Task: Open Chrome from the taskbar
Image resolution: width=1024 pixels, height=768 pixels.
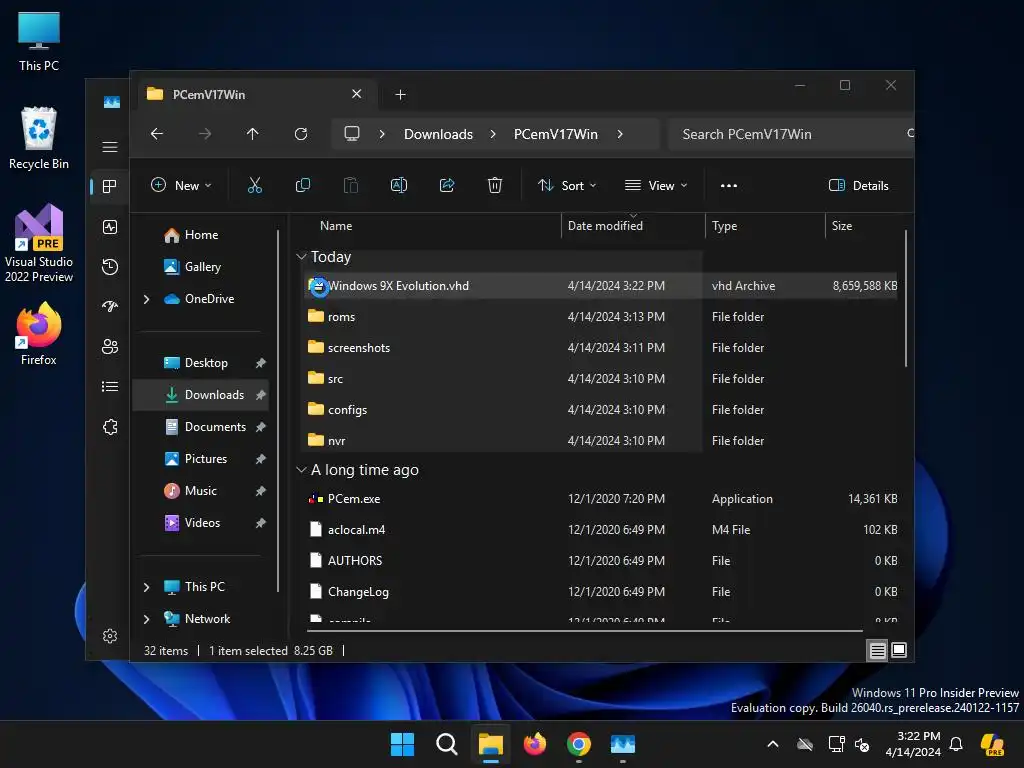Action: tap(579, 744)
